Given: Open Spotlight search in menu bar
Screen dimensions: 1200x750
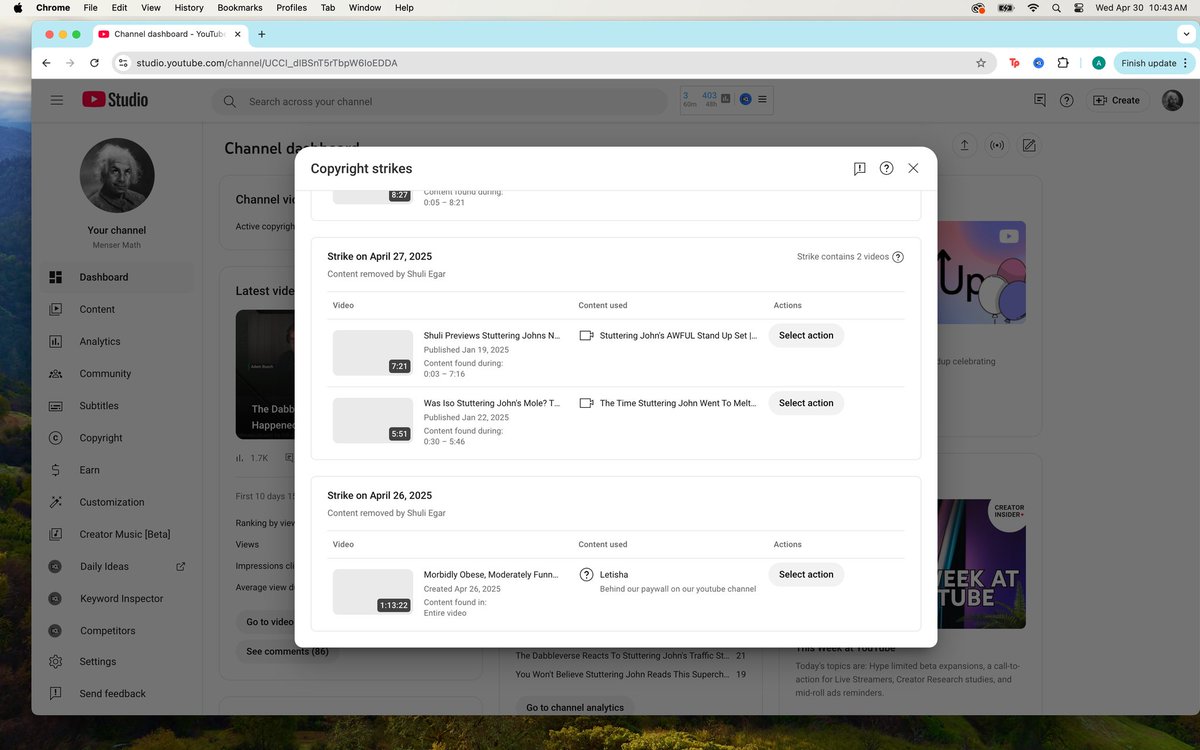Looking at the screenshot, I should (1056, 7).
